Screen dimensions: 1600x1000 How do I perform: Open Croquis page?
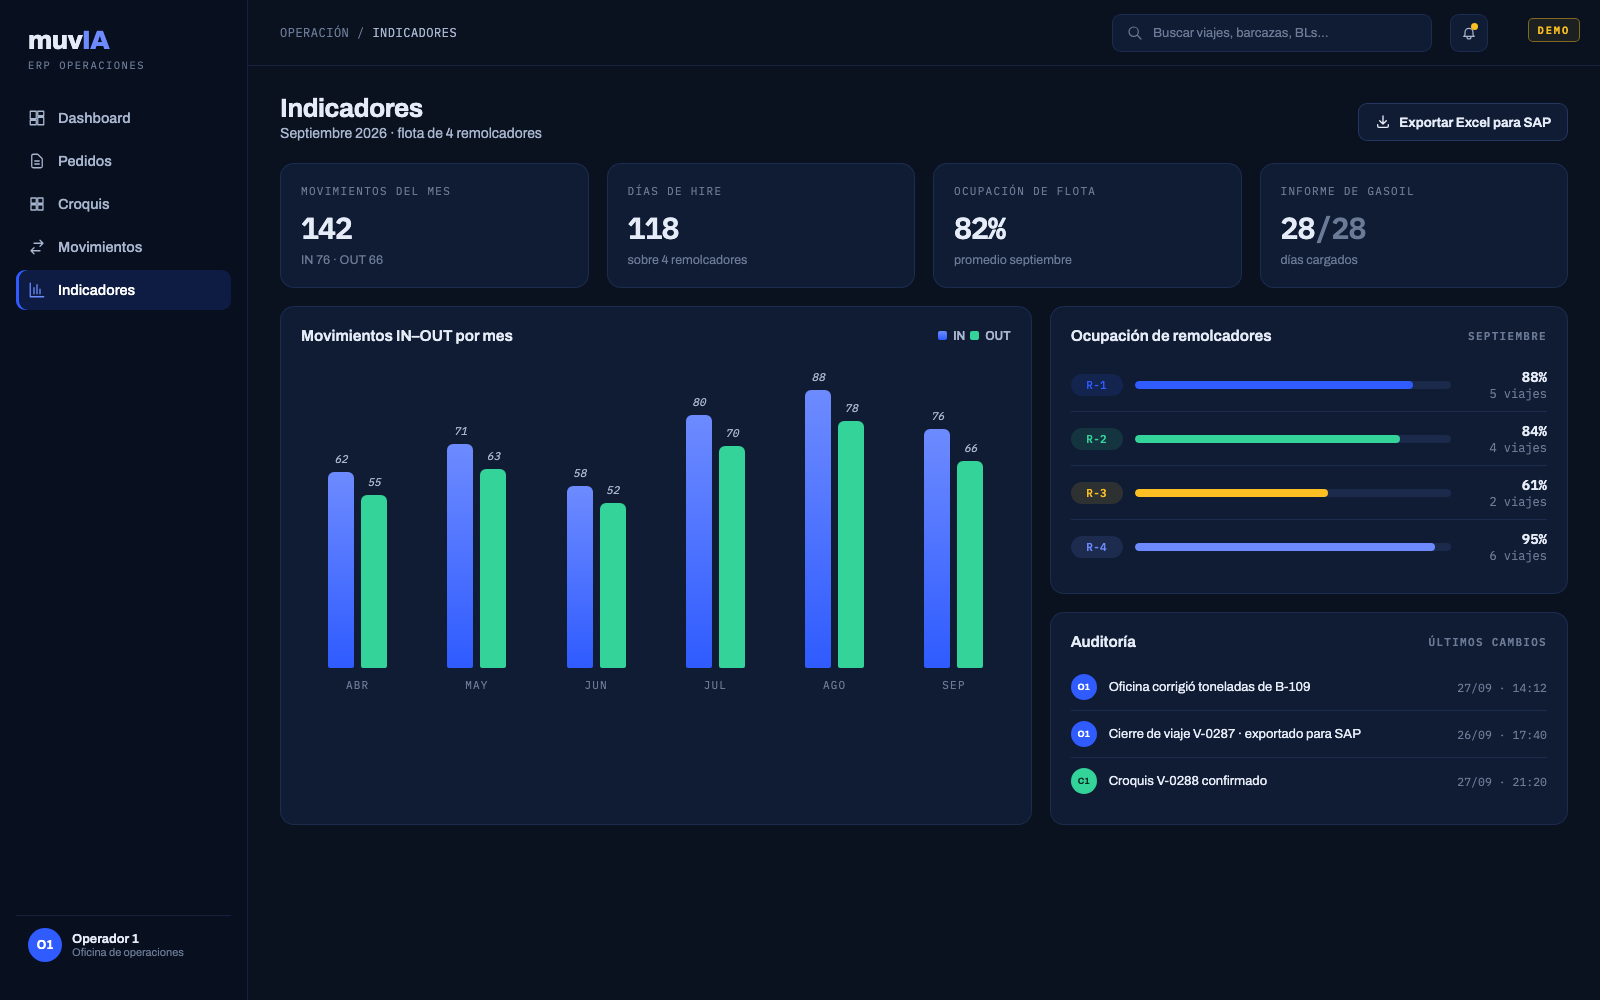click(x=124, y=204)
